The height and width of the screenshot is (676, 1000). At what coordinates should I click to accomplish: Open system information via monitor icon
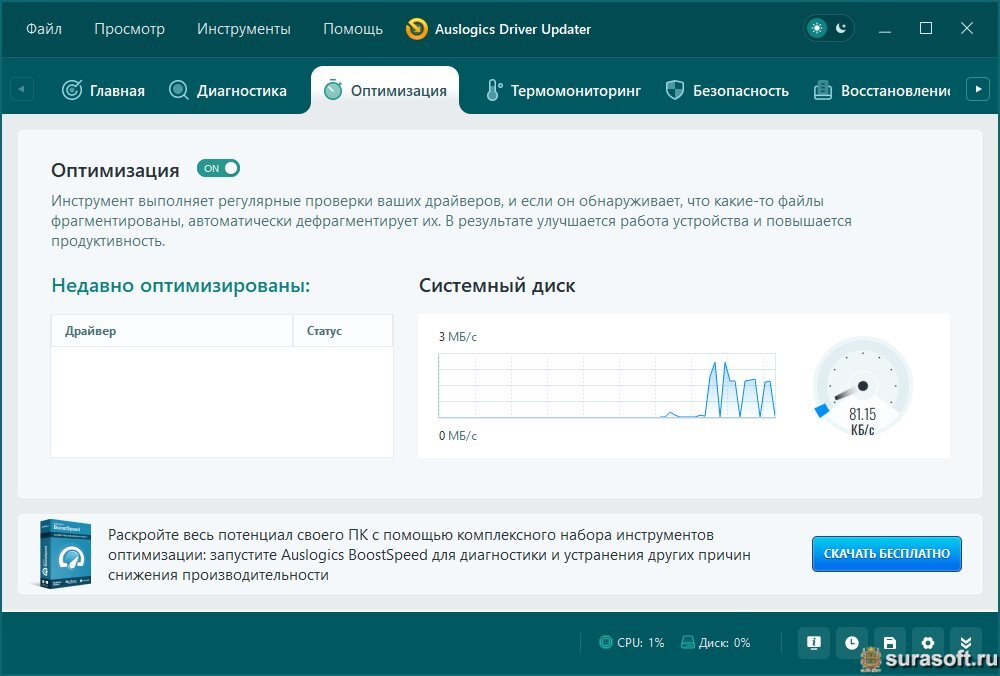[814, 643]
